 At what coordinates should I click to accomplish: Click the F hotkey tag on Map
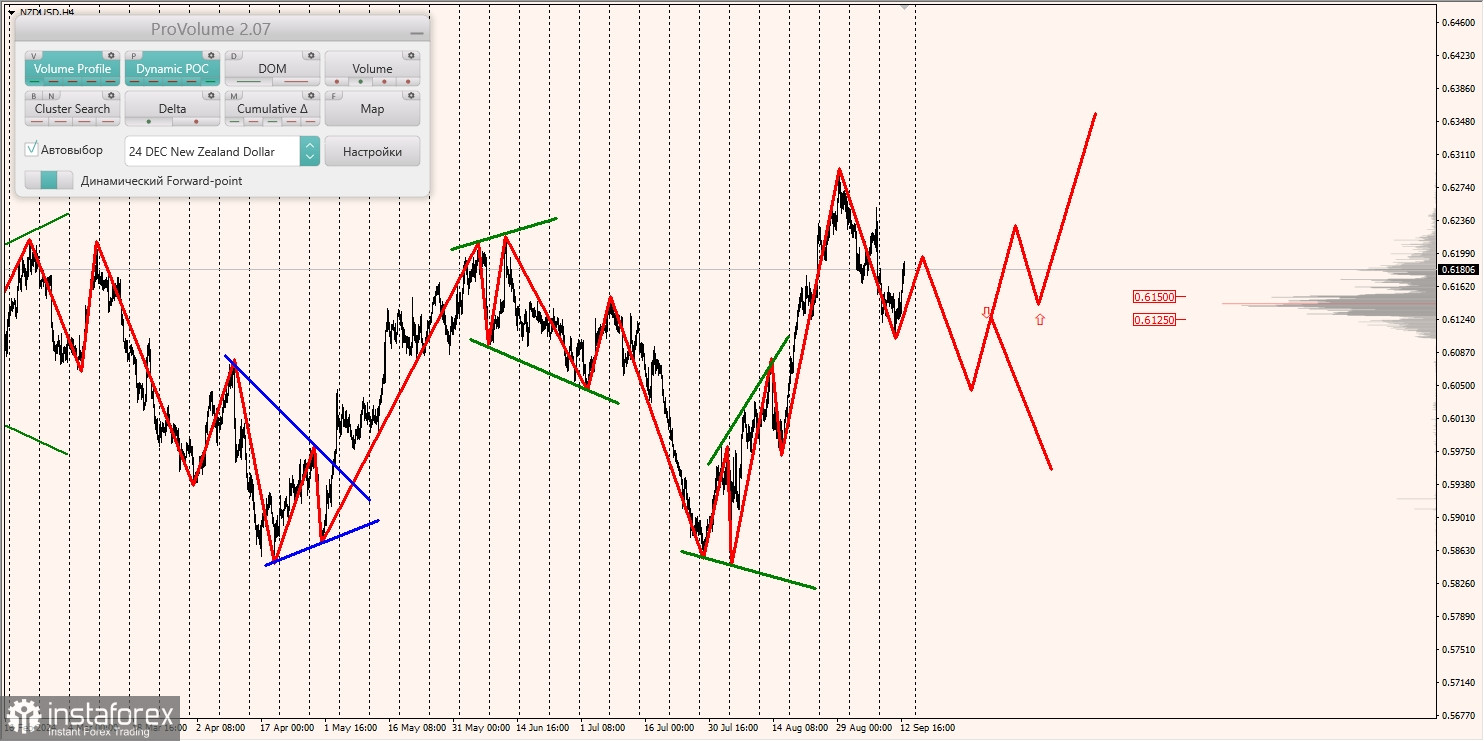point(333,96)
